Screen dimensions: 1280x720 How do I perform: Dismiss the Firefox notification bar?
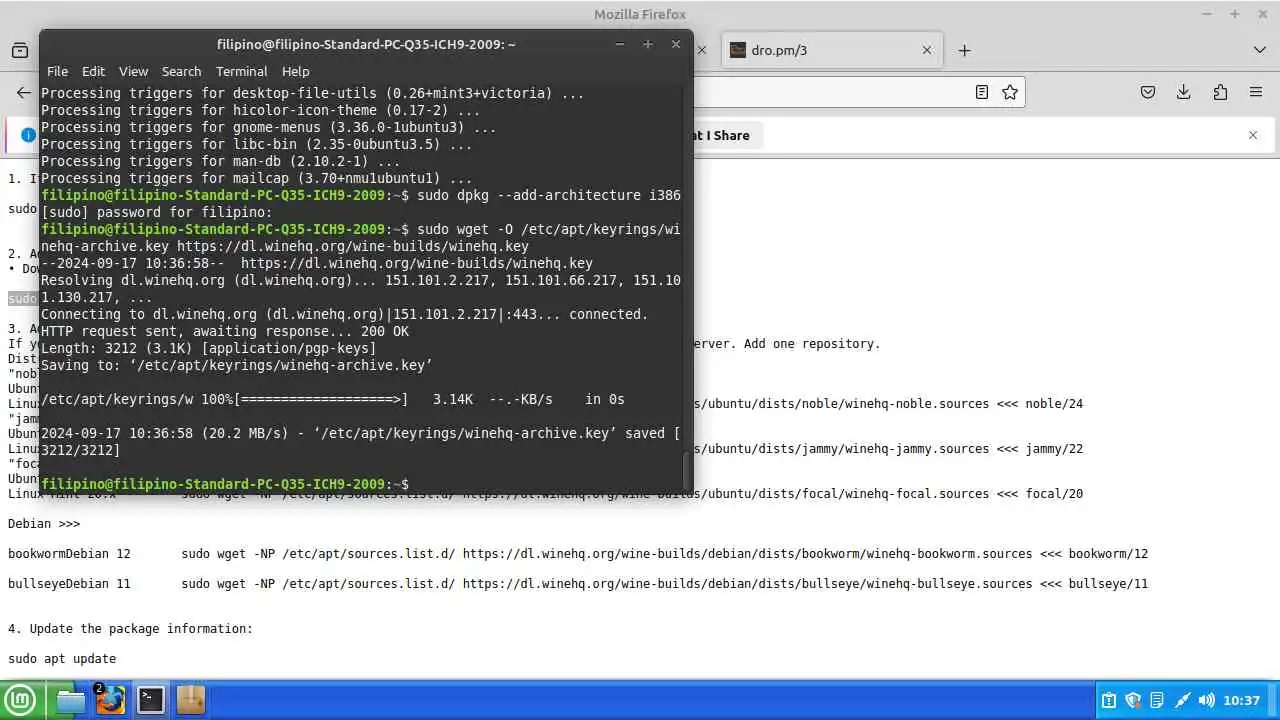1253,135
